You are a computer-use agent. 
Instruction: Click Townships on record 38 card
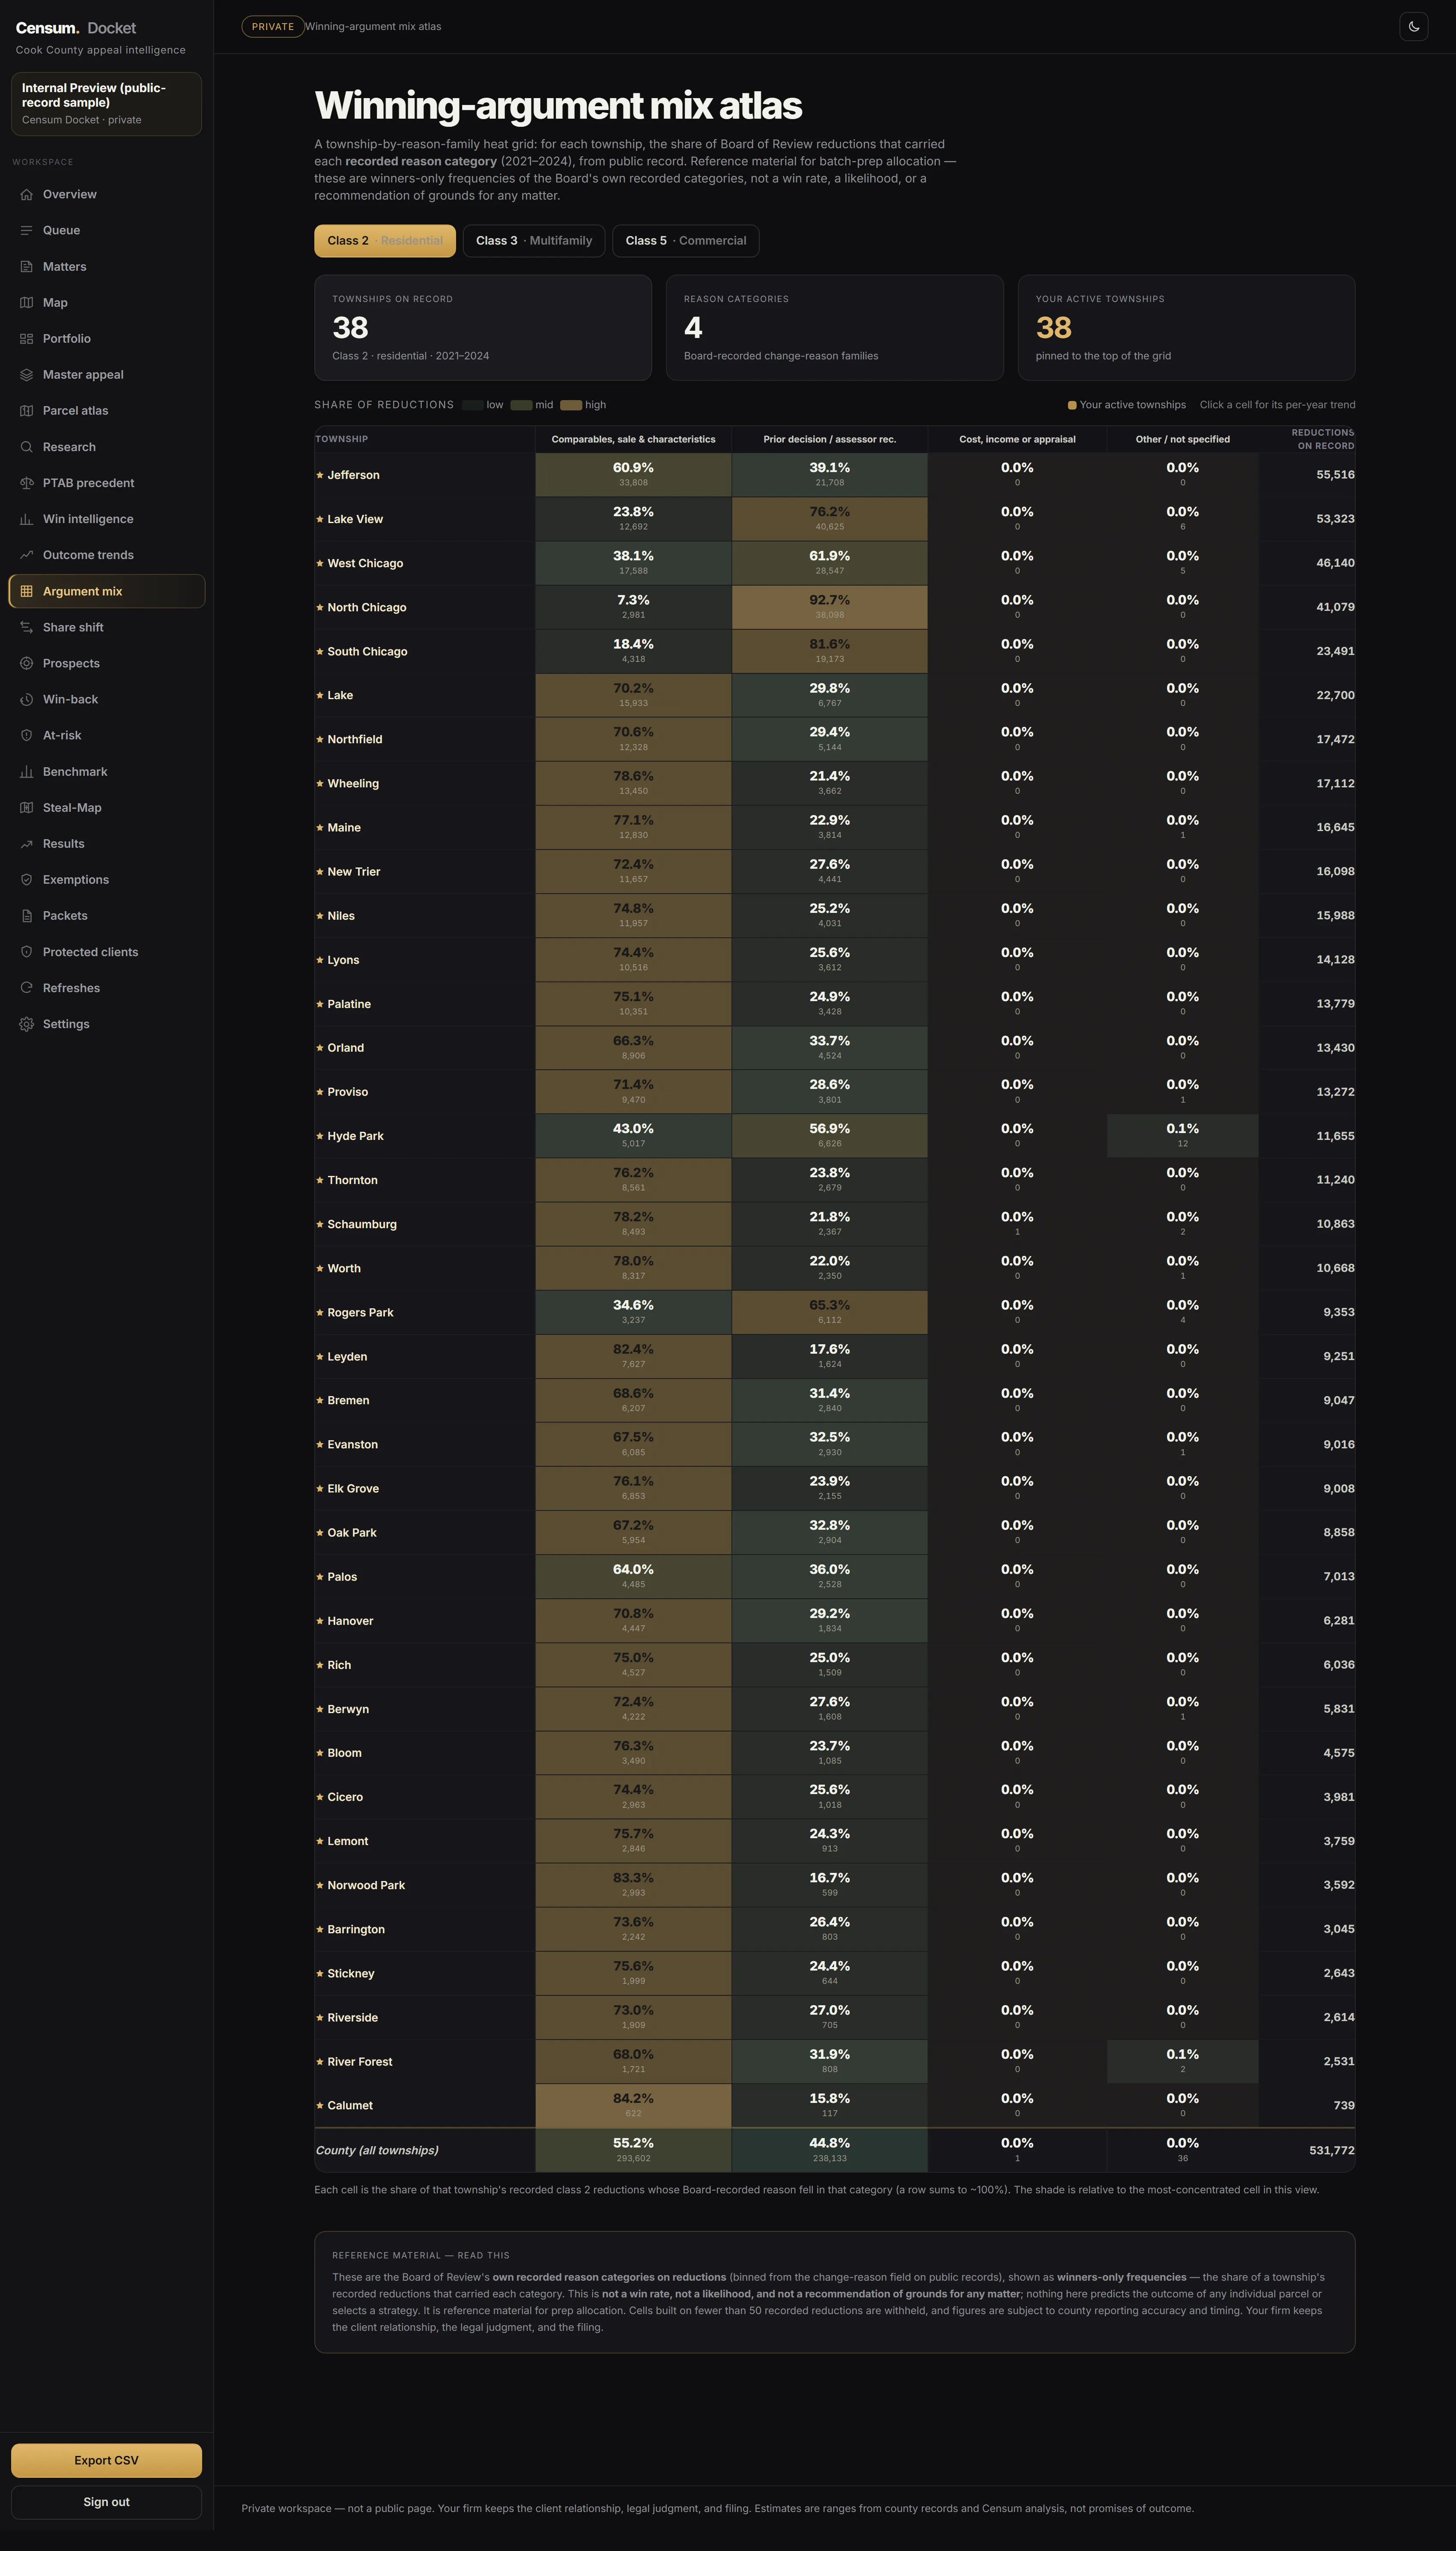[x=483, y=328]
